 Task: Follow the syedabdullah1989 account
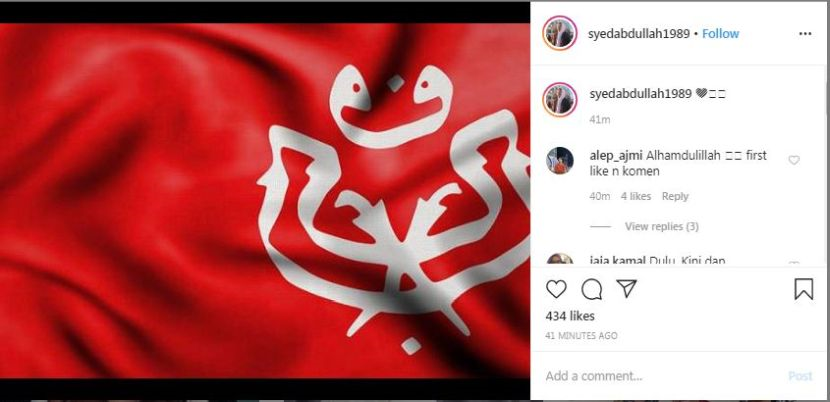(720, 34)
